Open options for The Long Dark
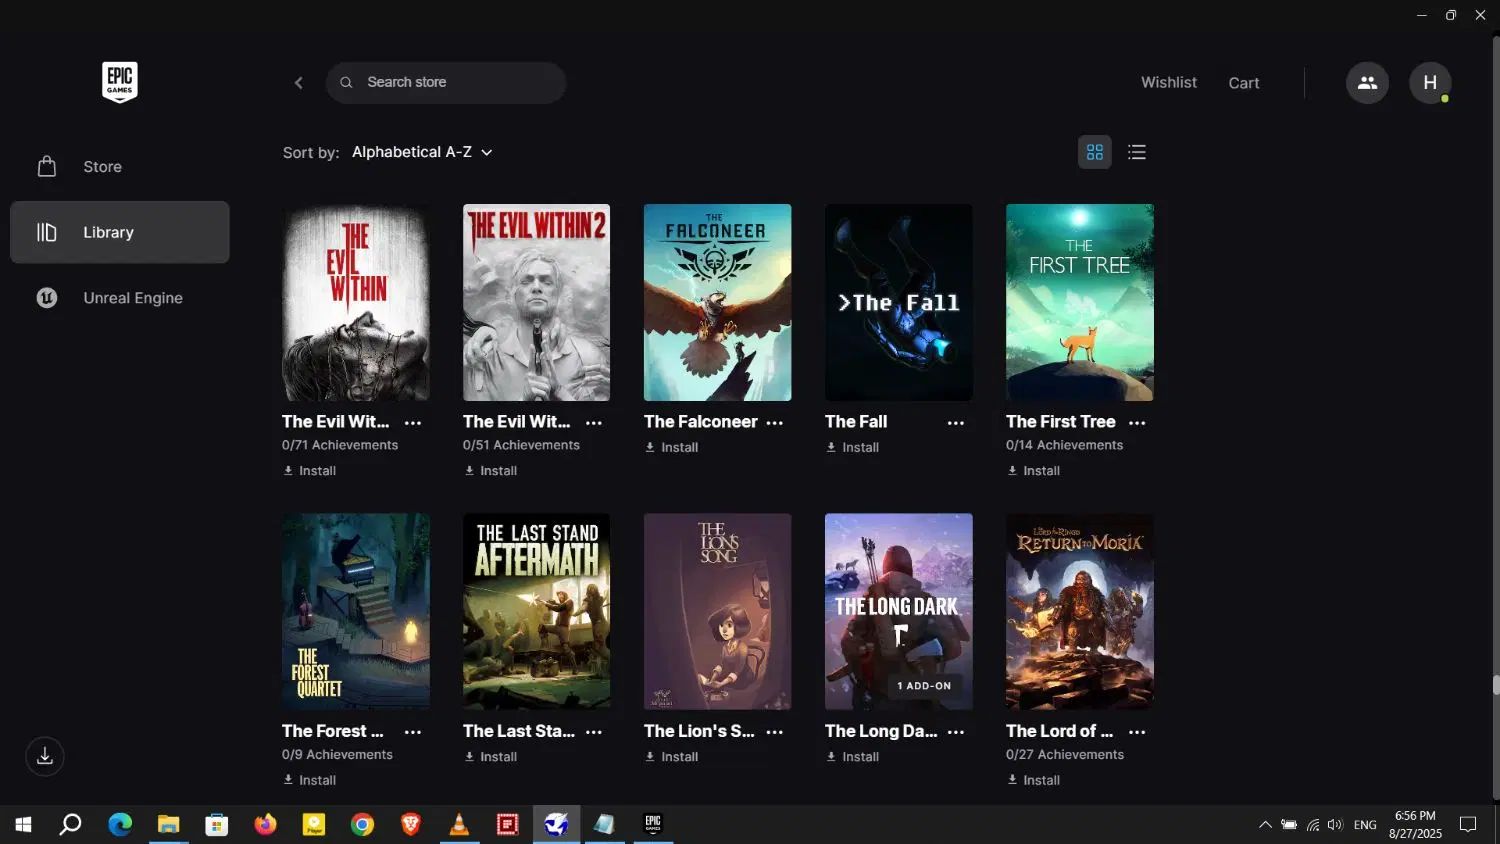Viewport: 1500px width, 844px height. coord(956,732)
